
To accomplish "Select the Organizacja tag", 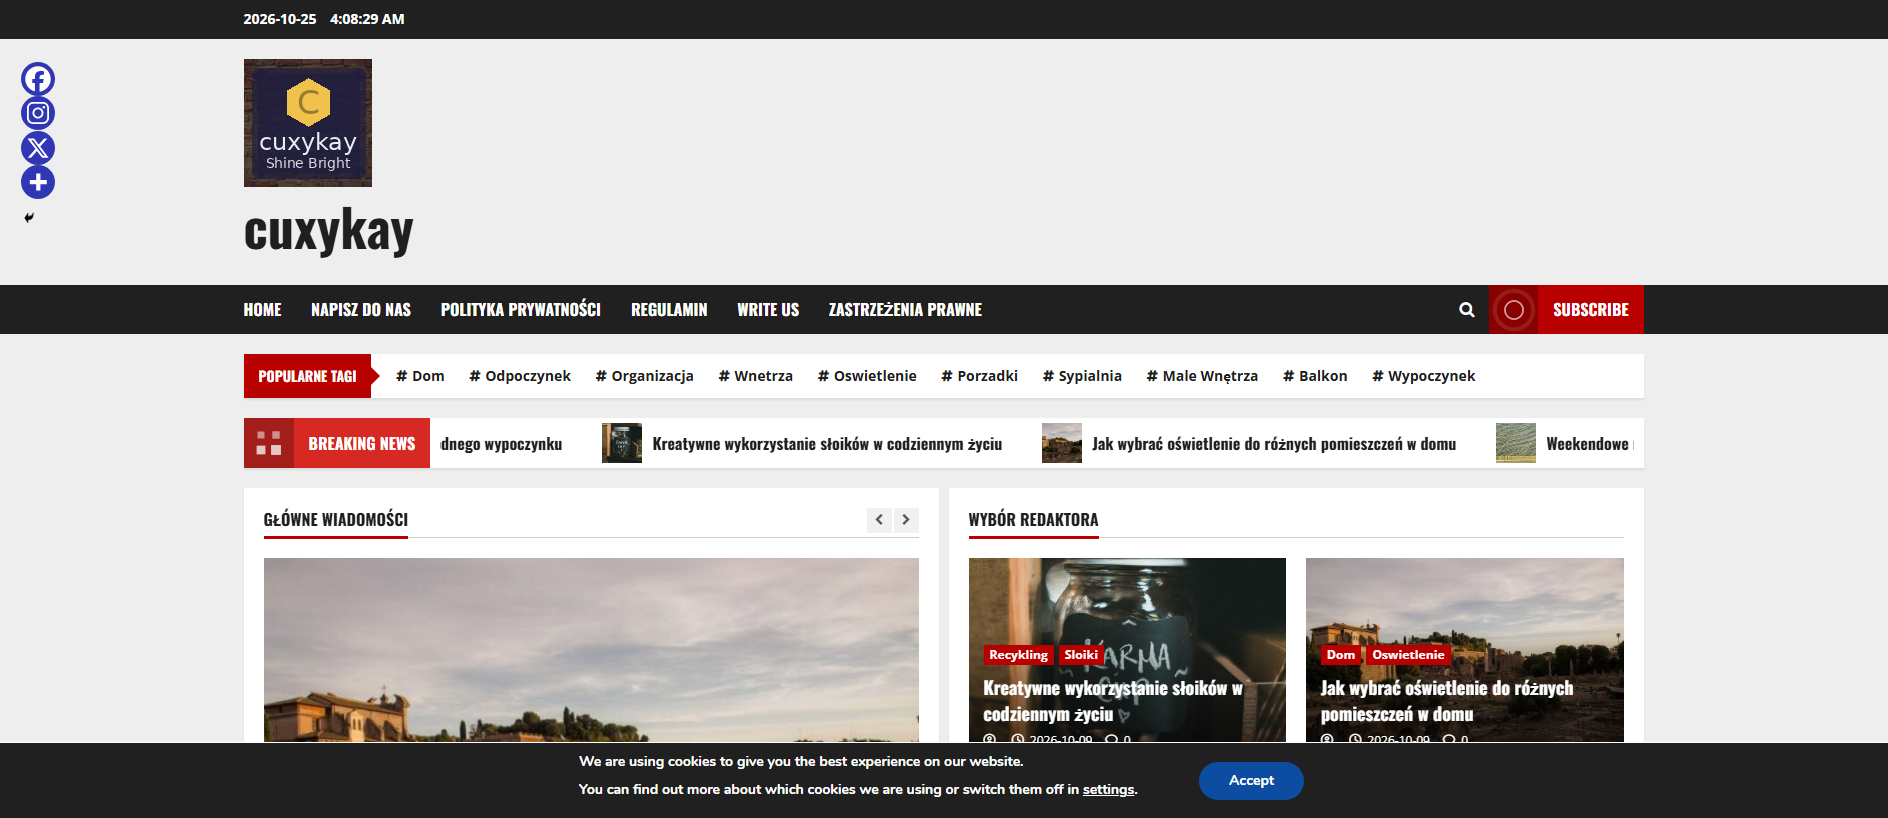I will [x=644, y=376].
